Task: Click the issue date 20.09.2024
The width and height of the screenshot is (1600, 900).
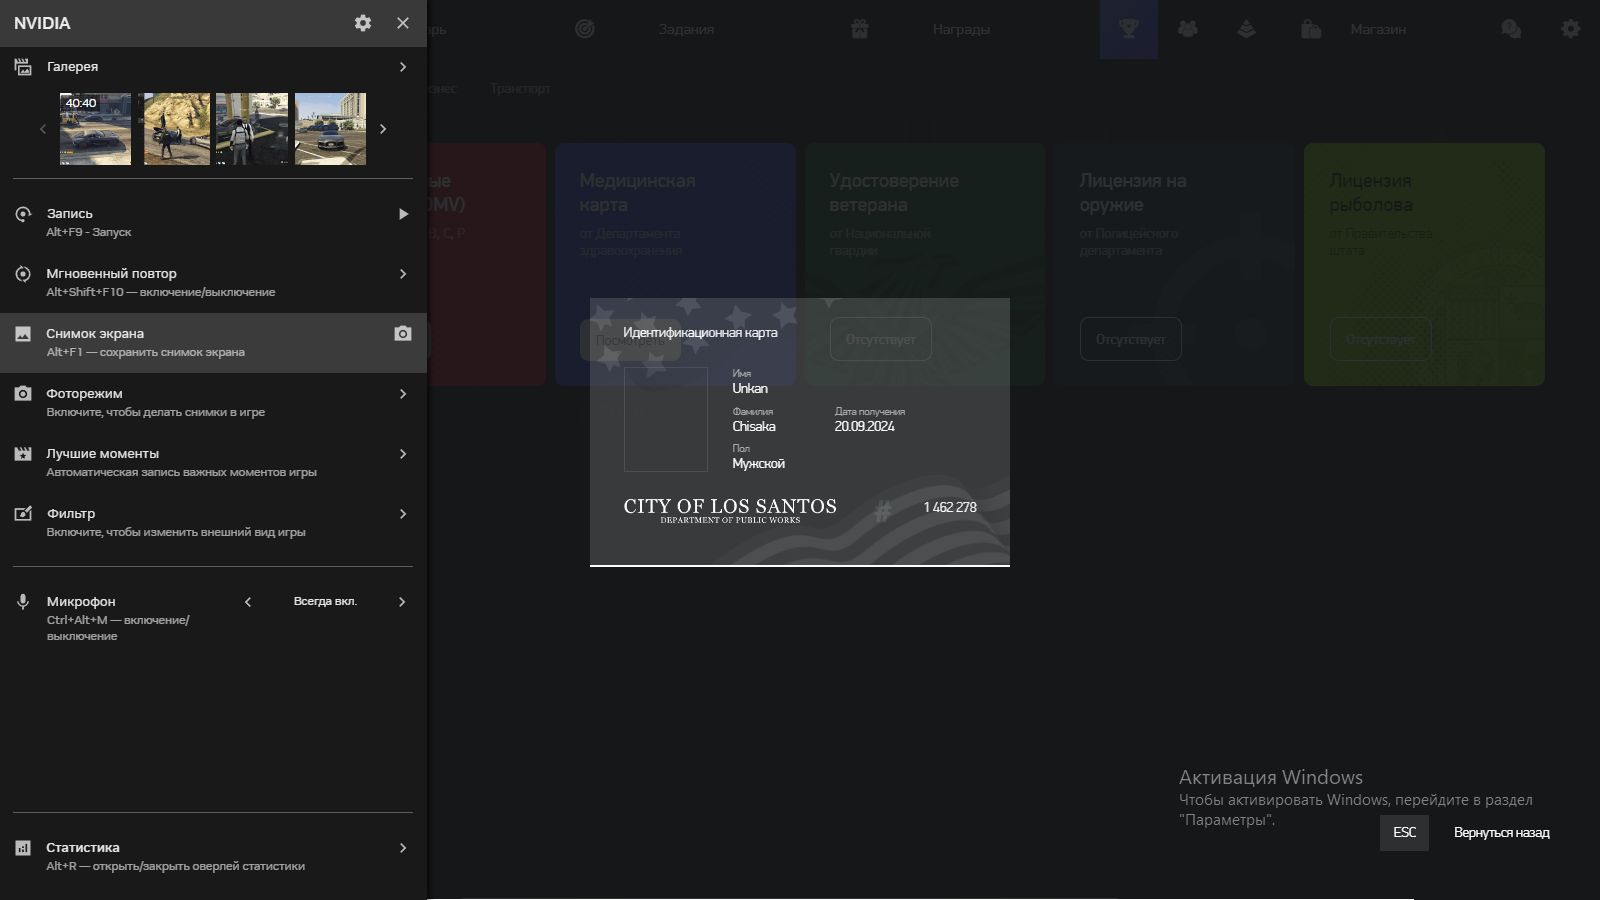Action: (865, 426)
